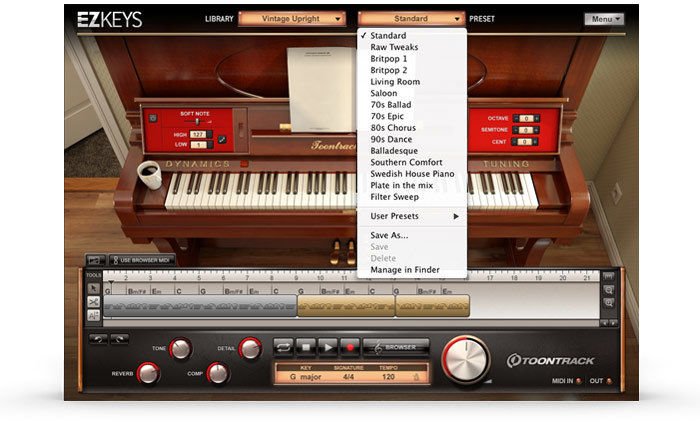Choose the Raw Tweaks preset
700x430 pixels.
coord(412,47)
